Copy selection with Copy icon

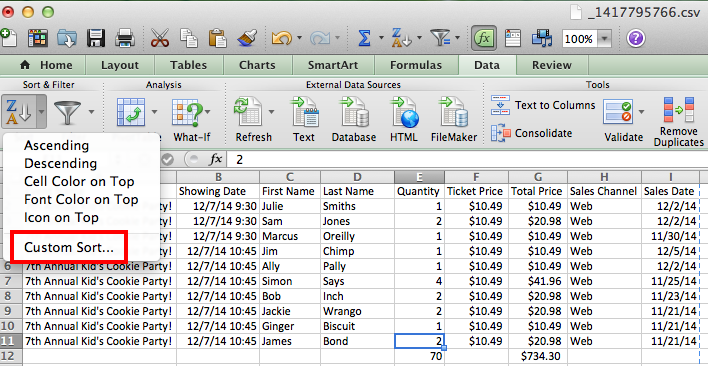tap(188, 38)
